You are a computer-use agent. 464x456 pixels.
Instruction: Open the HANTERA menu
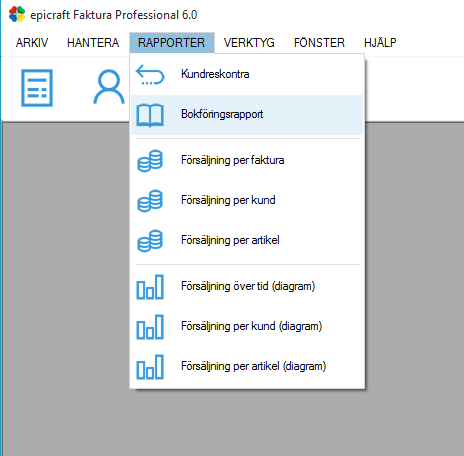[x=93, y=43]
